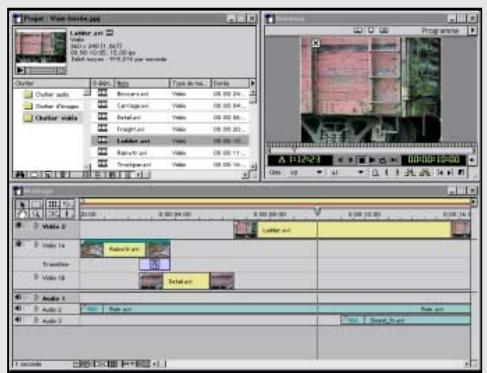Mute the Audio 1 track speaker icon
This screenshot has width=487, height=373.
pyautogui.click(x=18, y=297)
